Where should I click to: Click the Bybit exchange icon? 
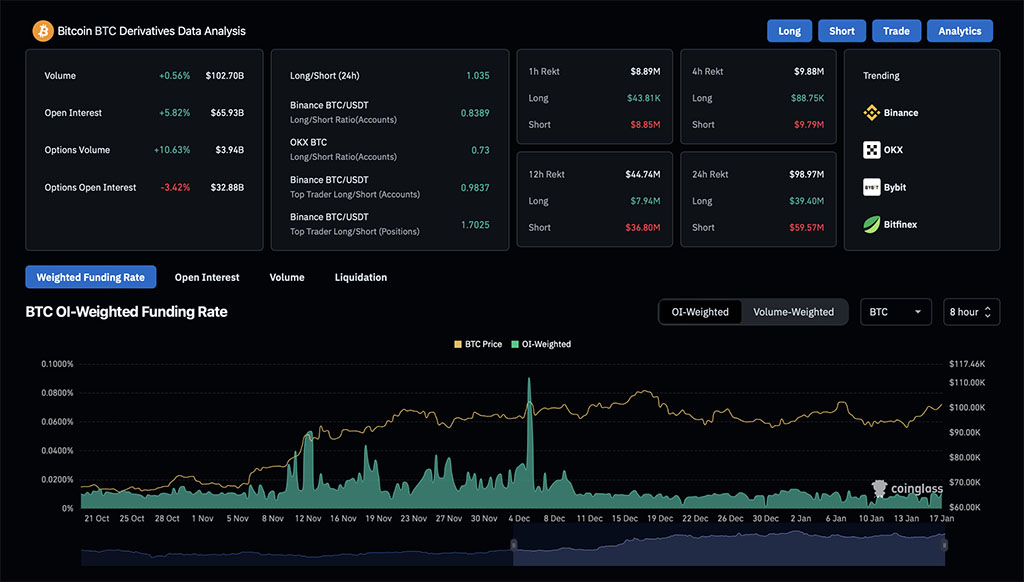[871, 187]
